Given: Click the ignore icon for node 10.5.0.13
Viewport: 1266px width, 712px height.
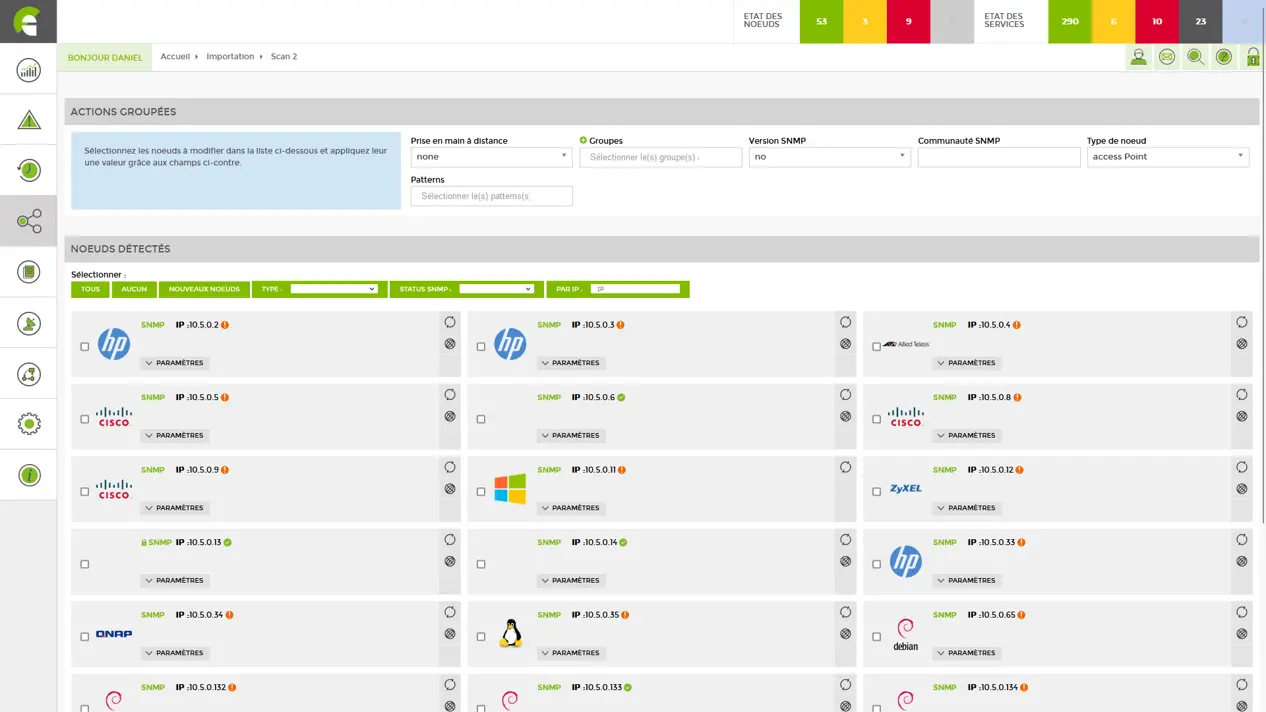Looking at the screenshot, I should [449, 561].
